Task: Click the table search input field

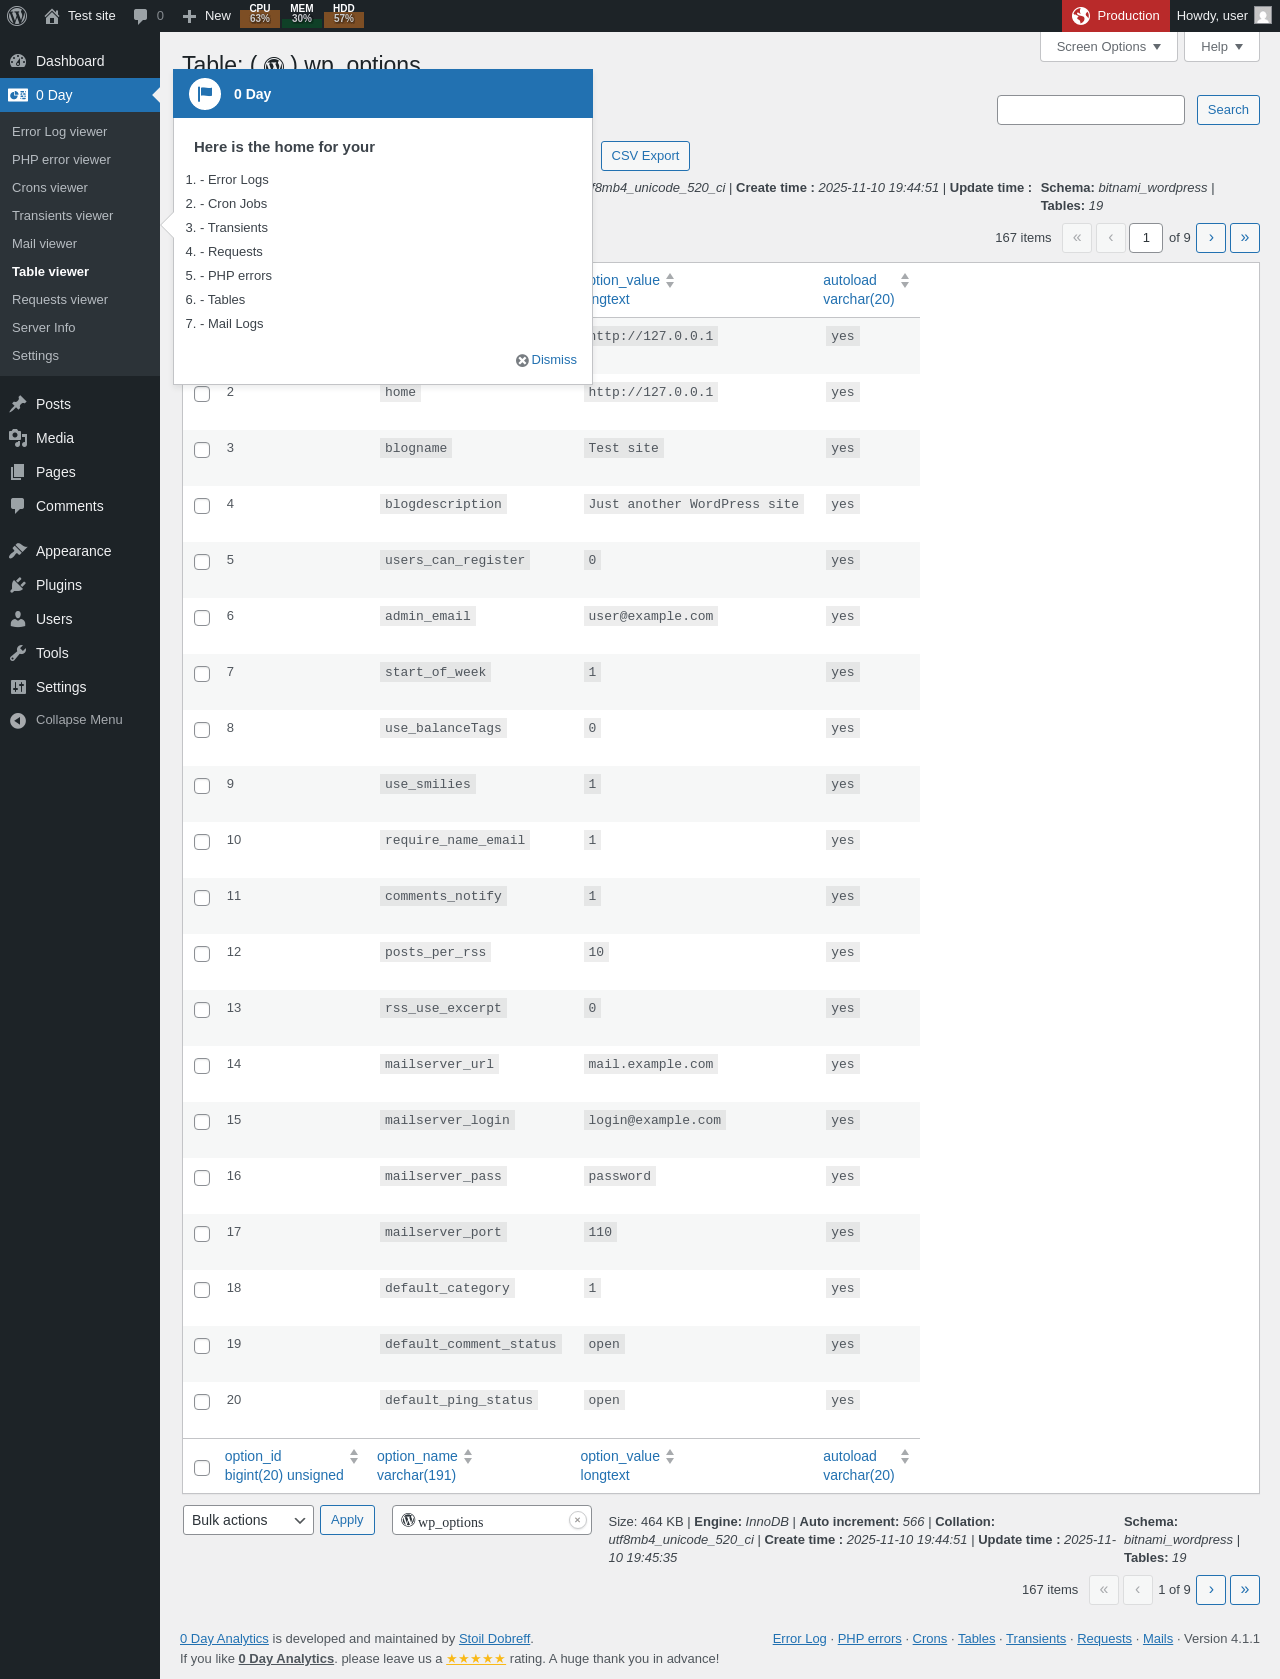Action: (1091, 110)
